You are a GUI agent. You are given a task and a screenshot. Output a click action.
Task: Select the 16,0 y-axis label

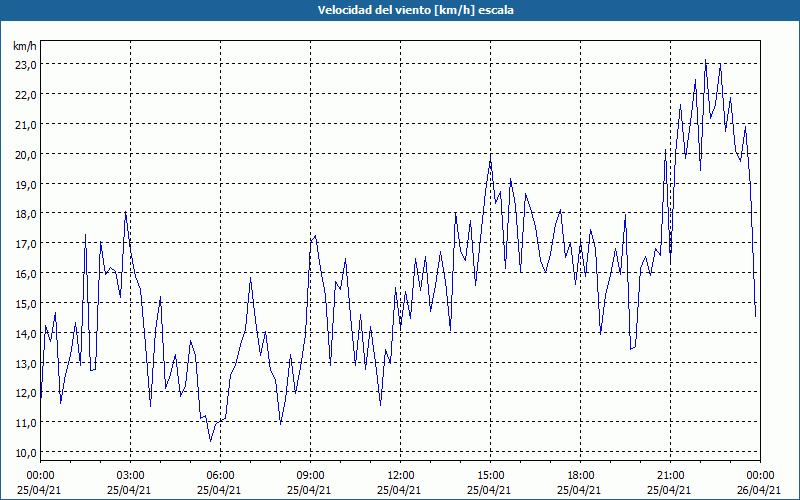(x=25, y=273)
